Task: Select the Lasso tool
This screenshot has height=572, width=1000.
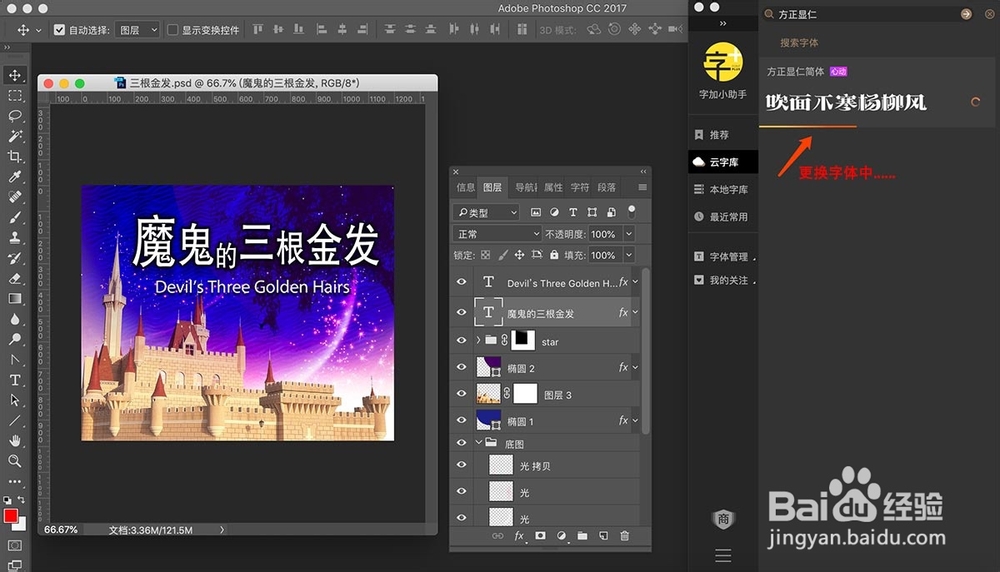Action: pos(15,116)
